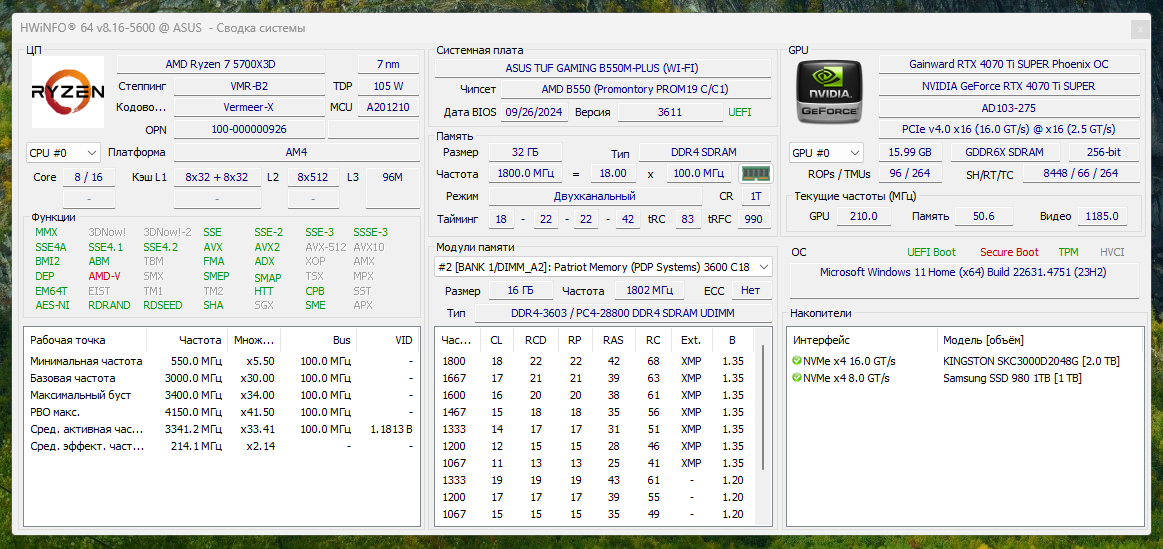
Task: Select the PBO макс. row
Action: 222,412
